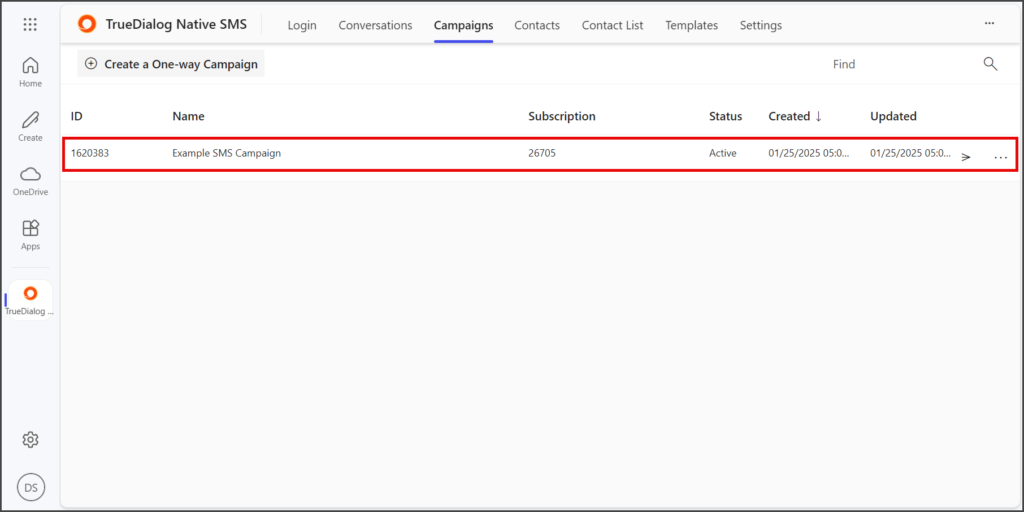Open Create in the sidebar

point(30,126)
